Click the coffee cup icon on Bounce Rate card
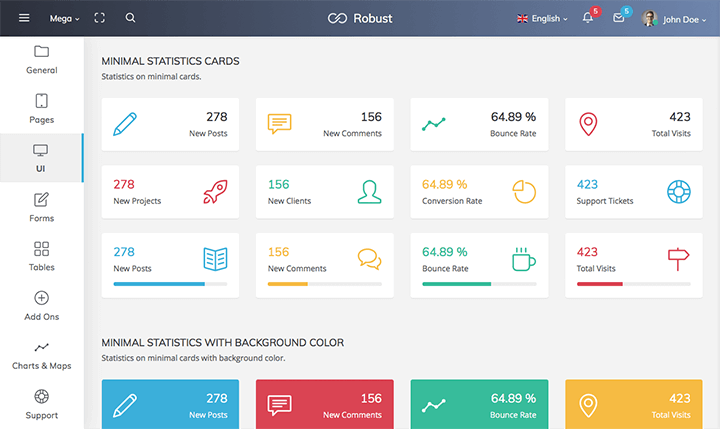 (x=524, y=259)
